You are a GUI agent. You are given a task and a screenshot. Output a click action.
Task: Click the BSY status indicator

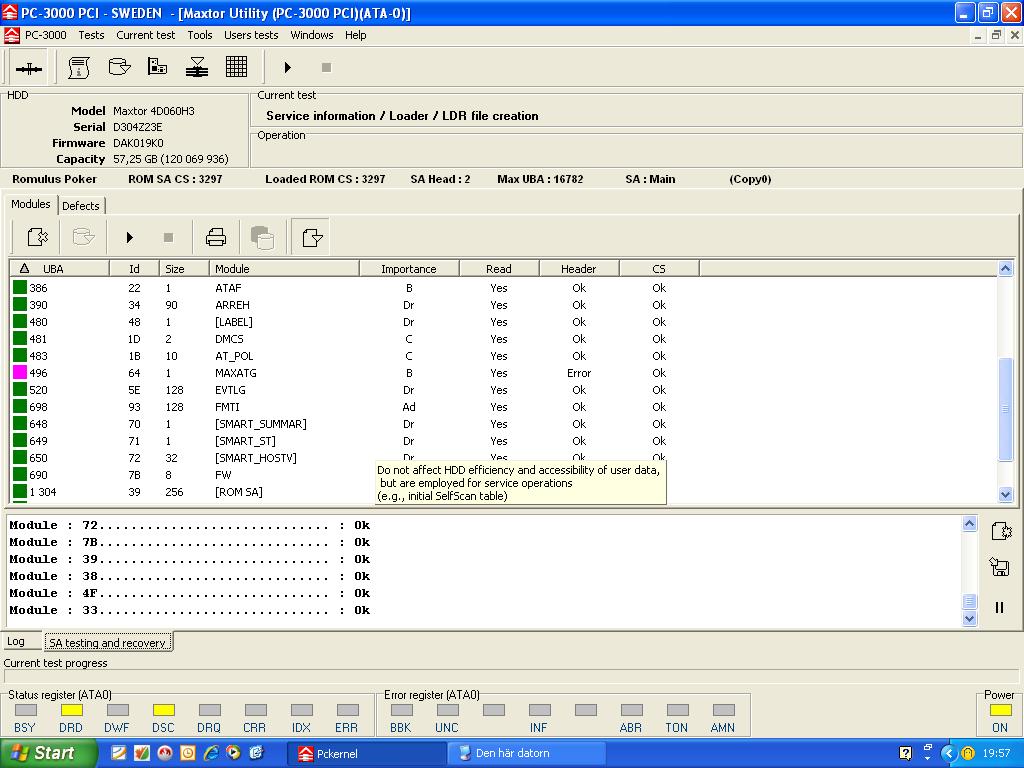25,710
